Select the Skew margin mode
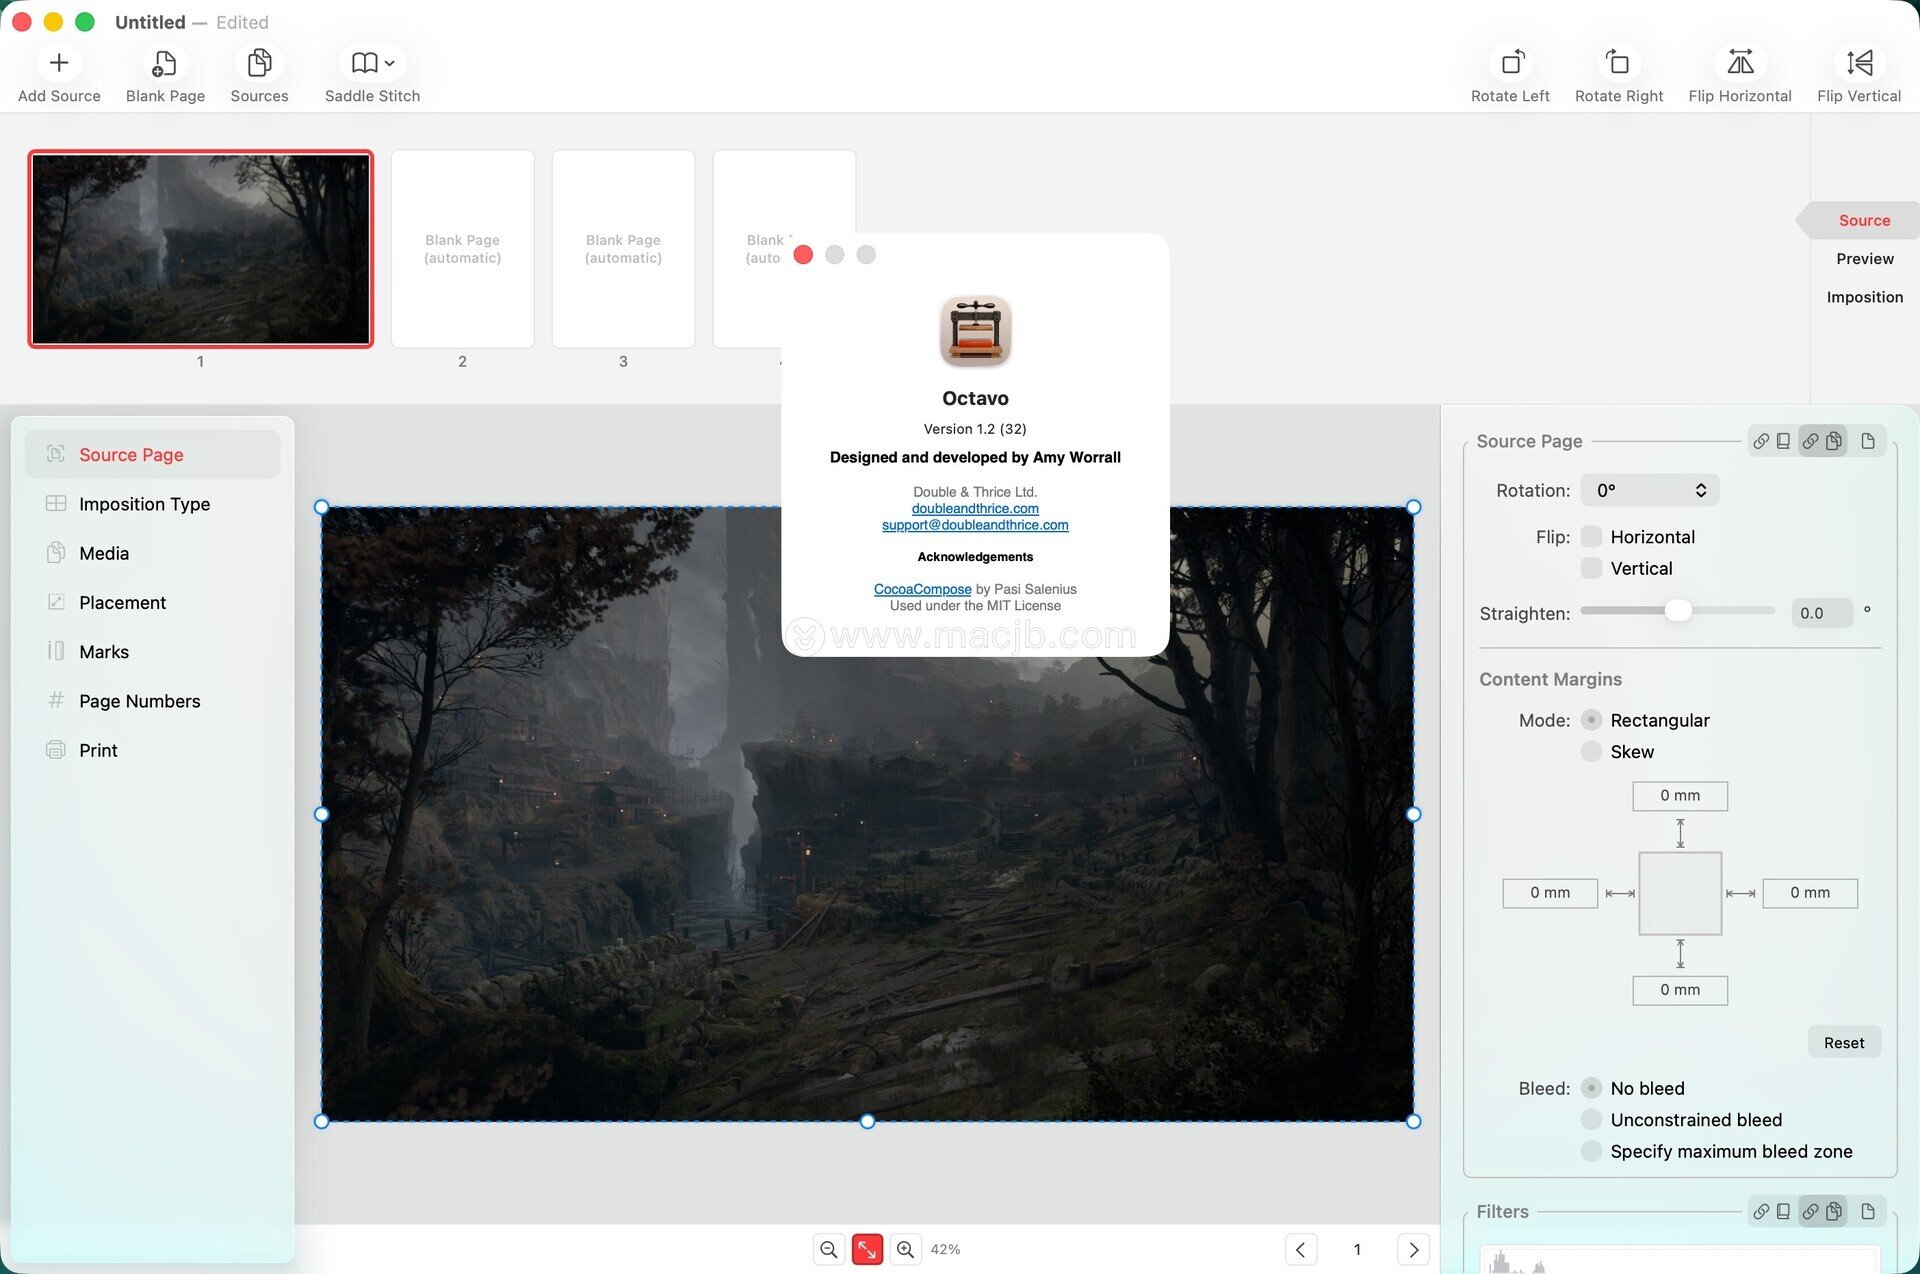Screen dimensions: 1920x1274 [x=1591, y=751]
